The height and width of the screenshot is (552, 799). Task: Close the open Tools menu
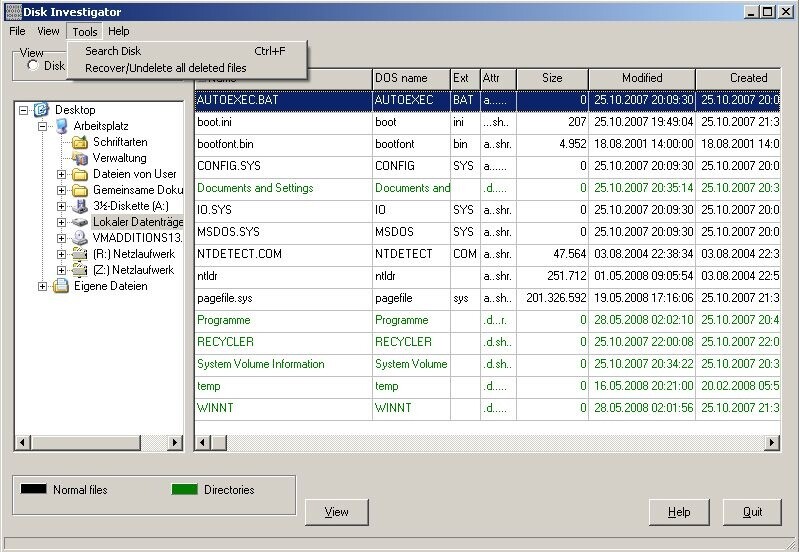coord(85,32)
